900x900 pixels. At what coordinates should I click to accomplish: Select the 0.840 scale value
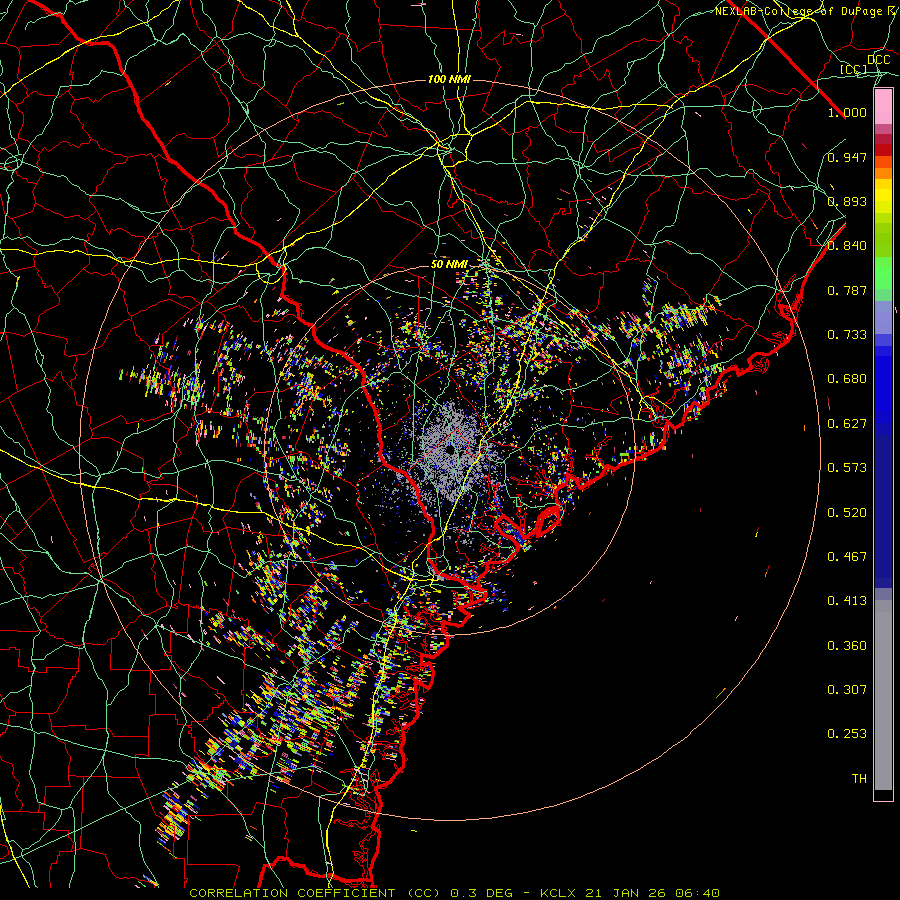pos(847,246)
